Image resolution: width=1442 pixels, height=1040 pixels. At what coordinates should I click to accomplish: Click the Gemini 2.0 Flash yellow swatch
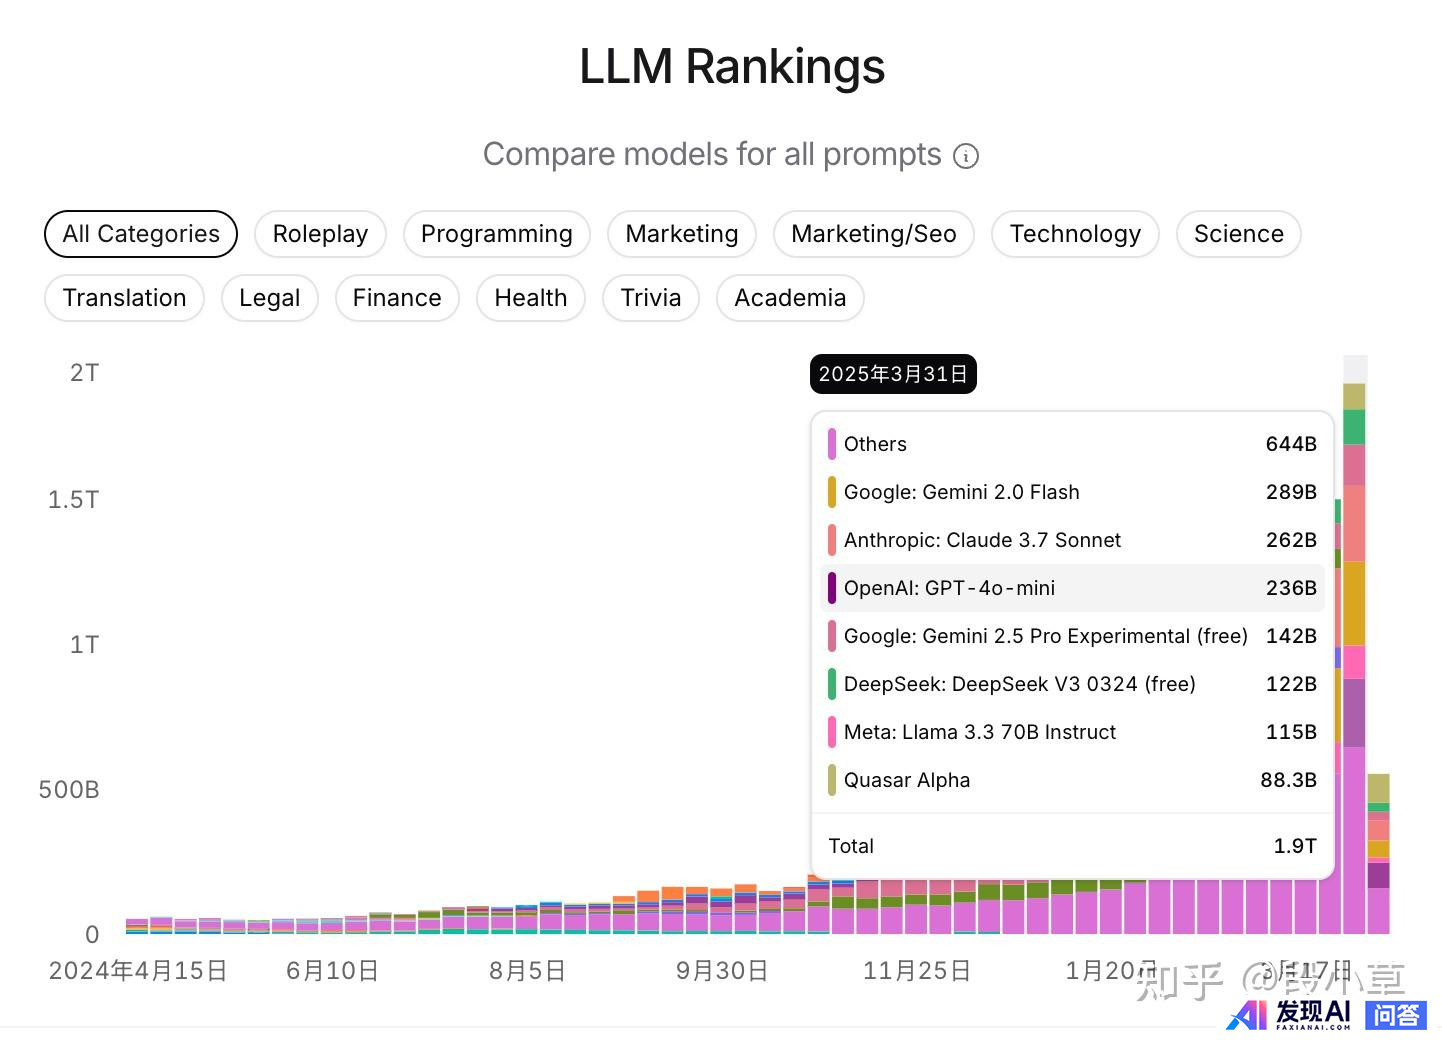pyautogui.click(x=832, y=492)
